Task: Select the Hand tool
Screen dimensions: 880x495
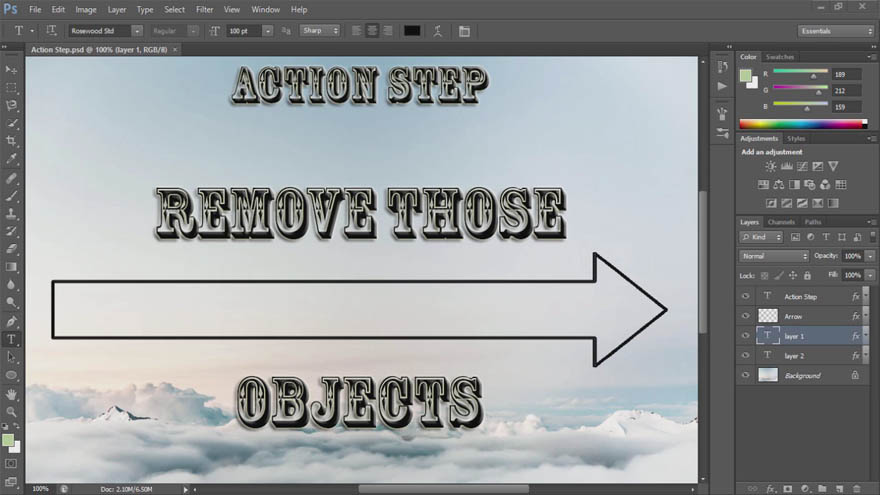Action: (11, 395)
